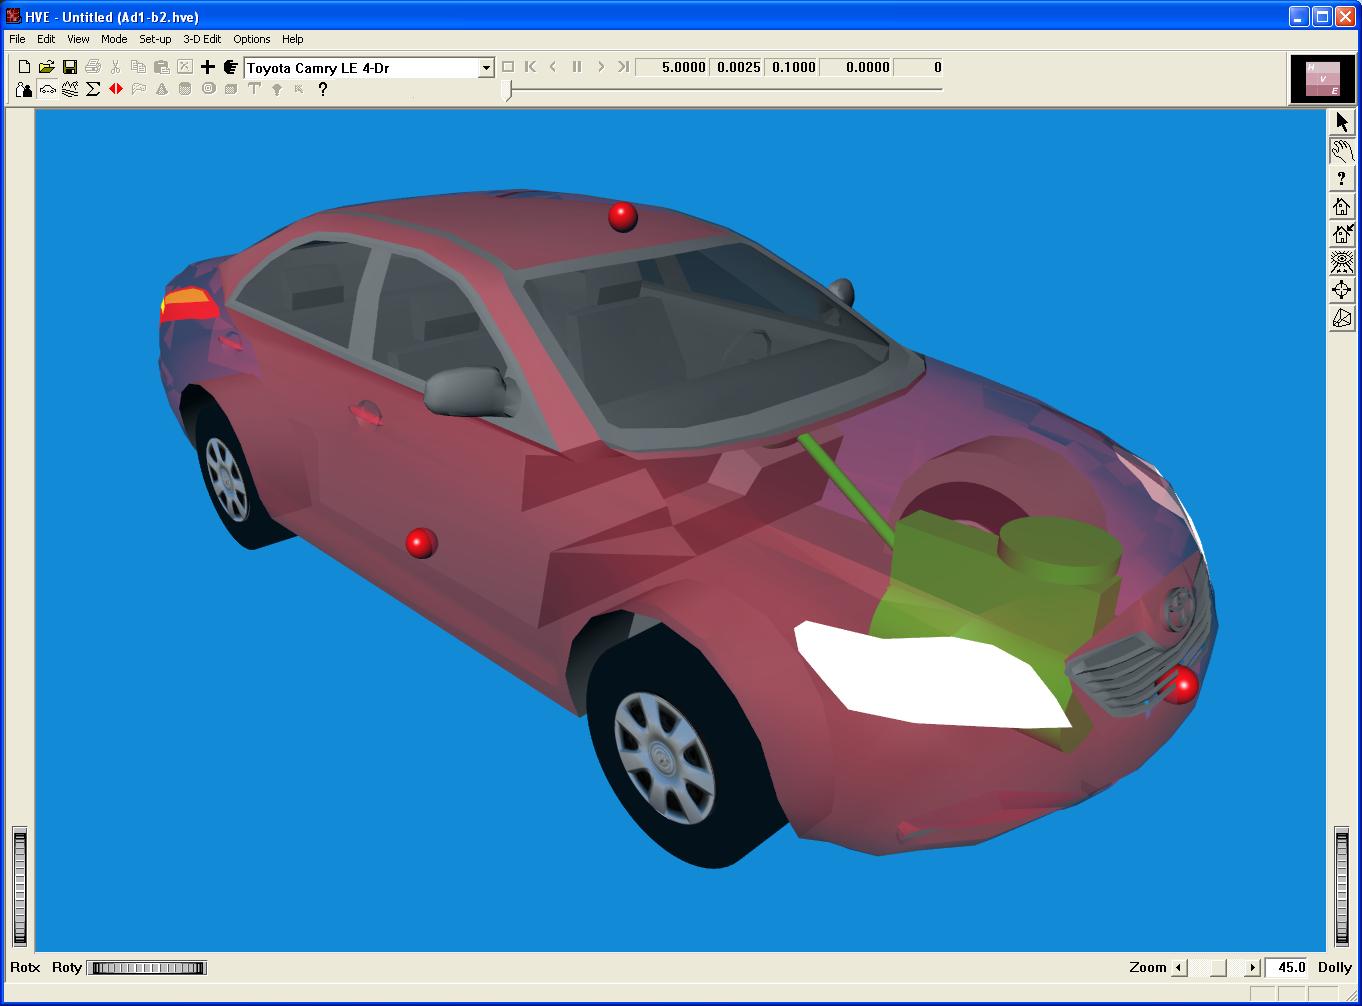This screenshot has width=1362, height=1006.
Task: Click the Set Home view icon
Action: point(1342,235)
